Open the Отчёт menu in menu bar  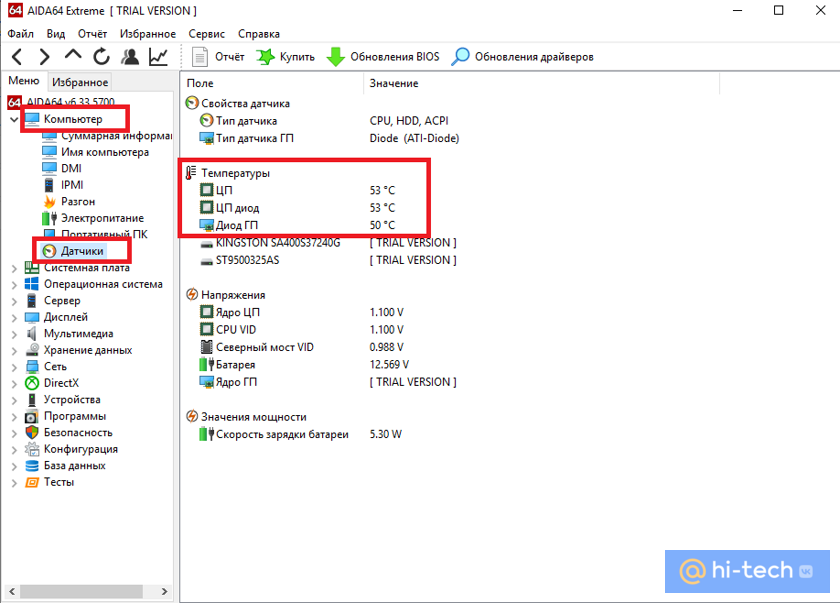[x=92, y=34]
